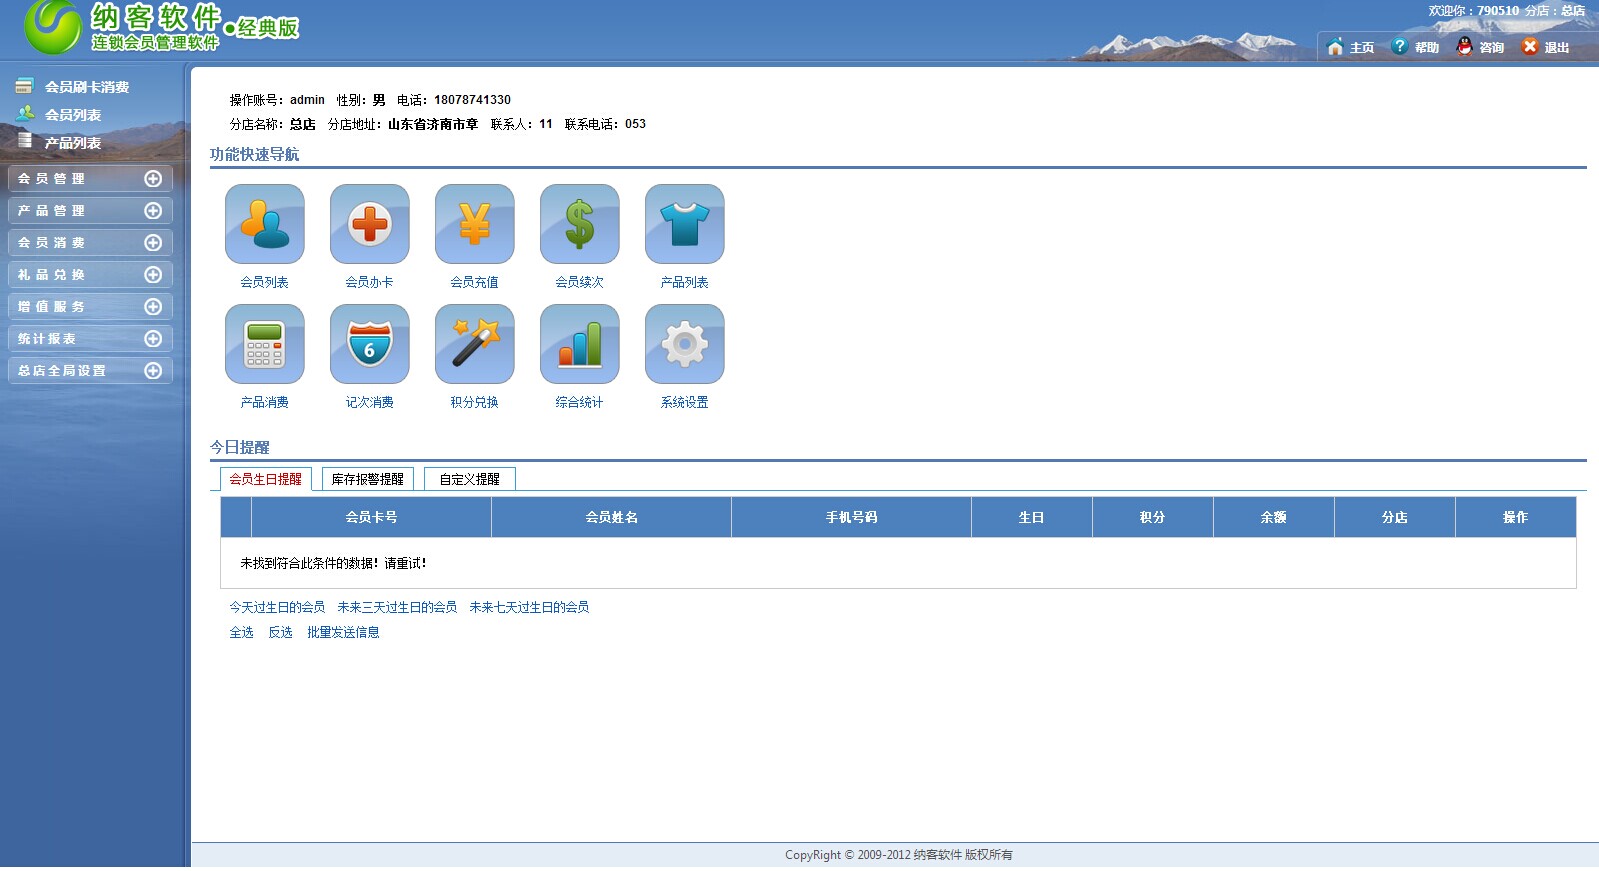Click the 退出 logout button in header
1599x871 pixels.
(x=1545, y=47)
